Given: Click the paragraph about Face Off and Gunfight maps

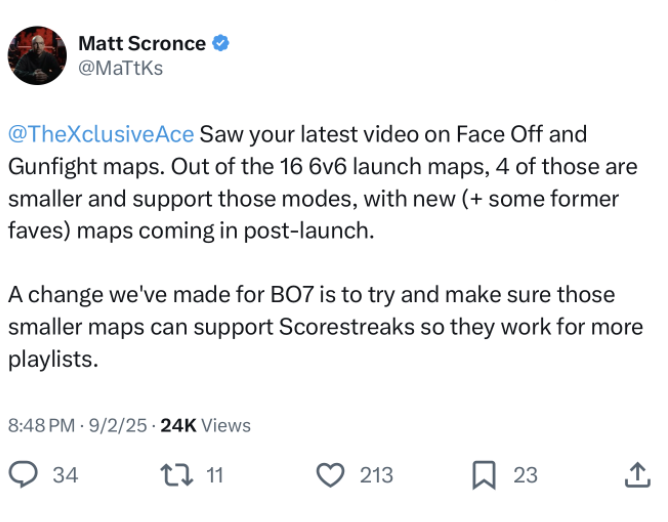Looking at the screenshot, I should (x=322, y=182).
